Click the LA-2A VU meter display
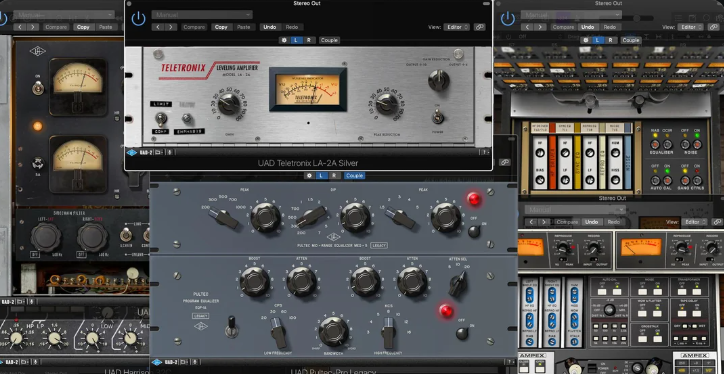 tap(308, 89)
